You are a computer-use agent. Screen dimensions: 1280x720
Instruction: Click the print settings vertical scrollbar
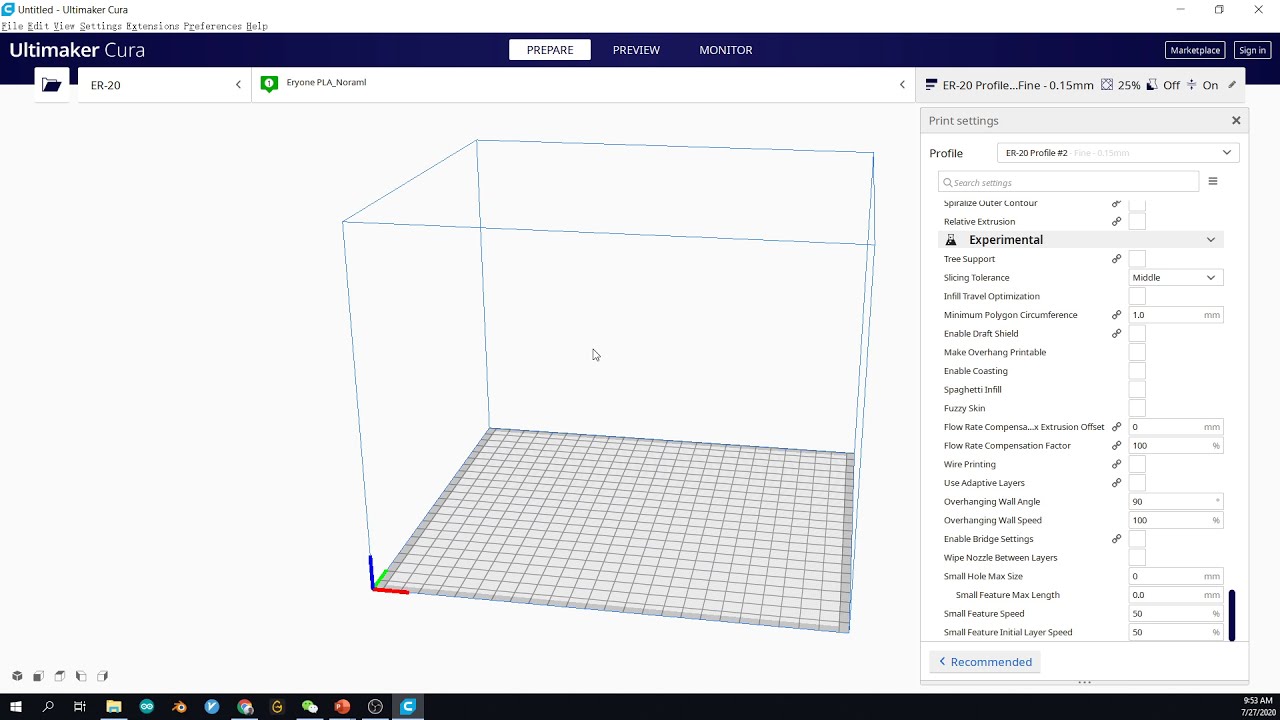click(x=1232, y=615)
